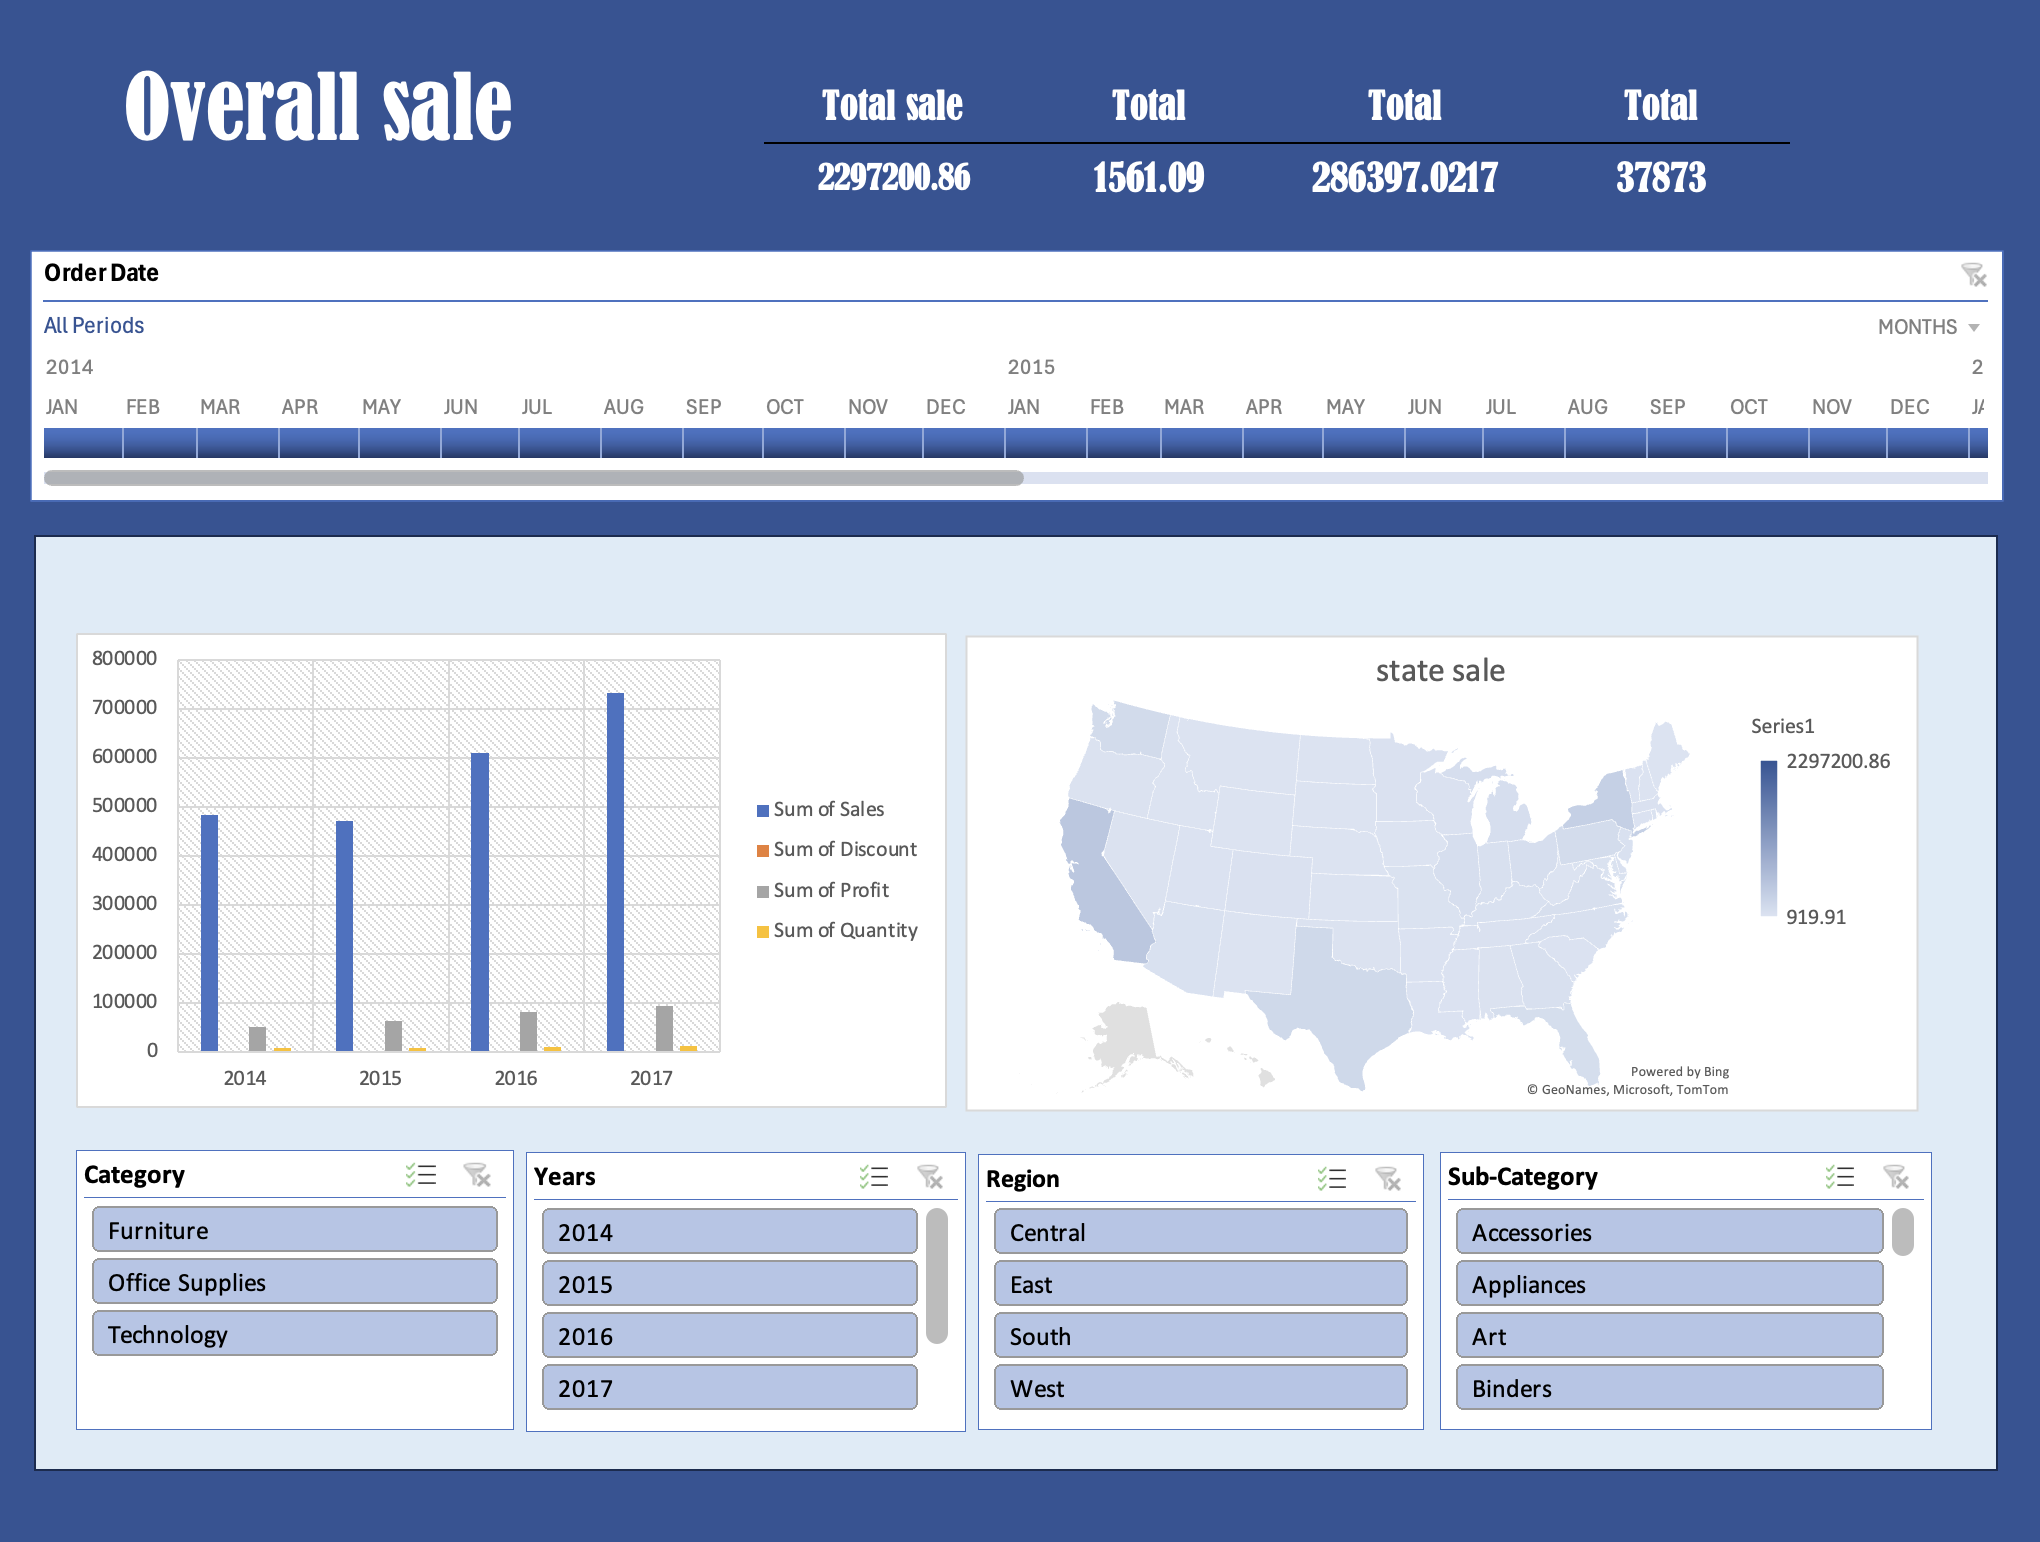Click the timeline horizontal scrollbar thumb

(534, 478)
